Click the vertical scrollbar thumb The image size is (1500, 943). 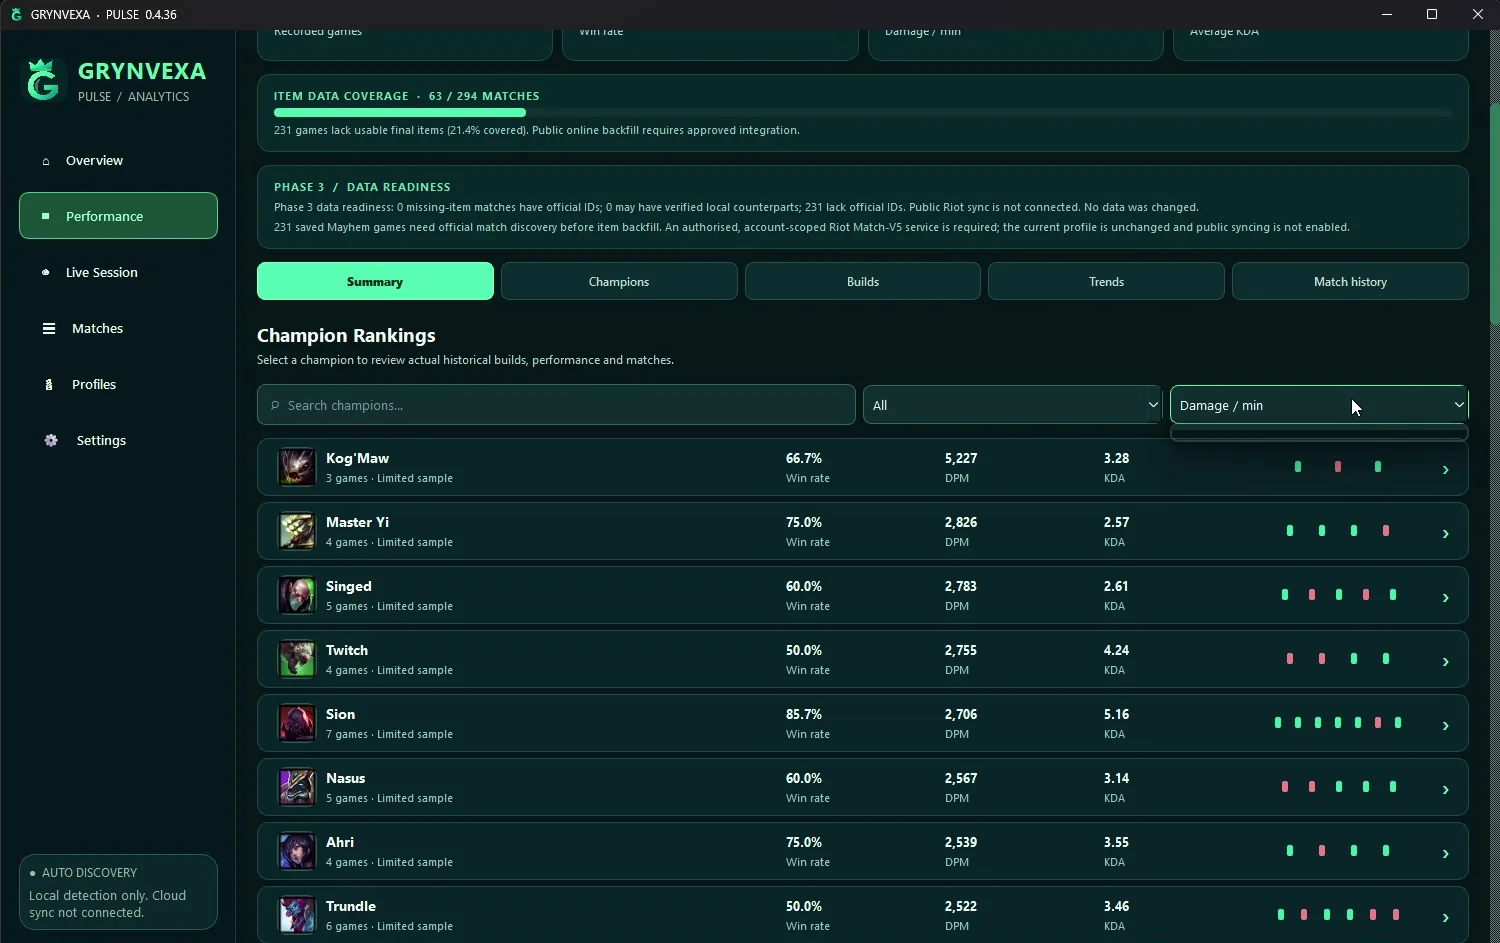1494,214
